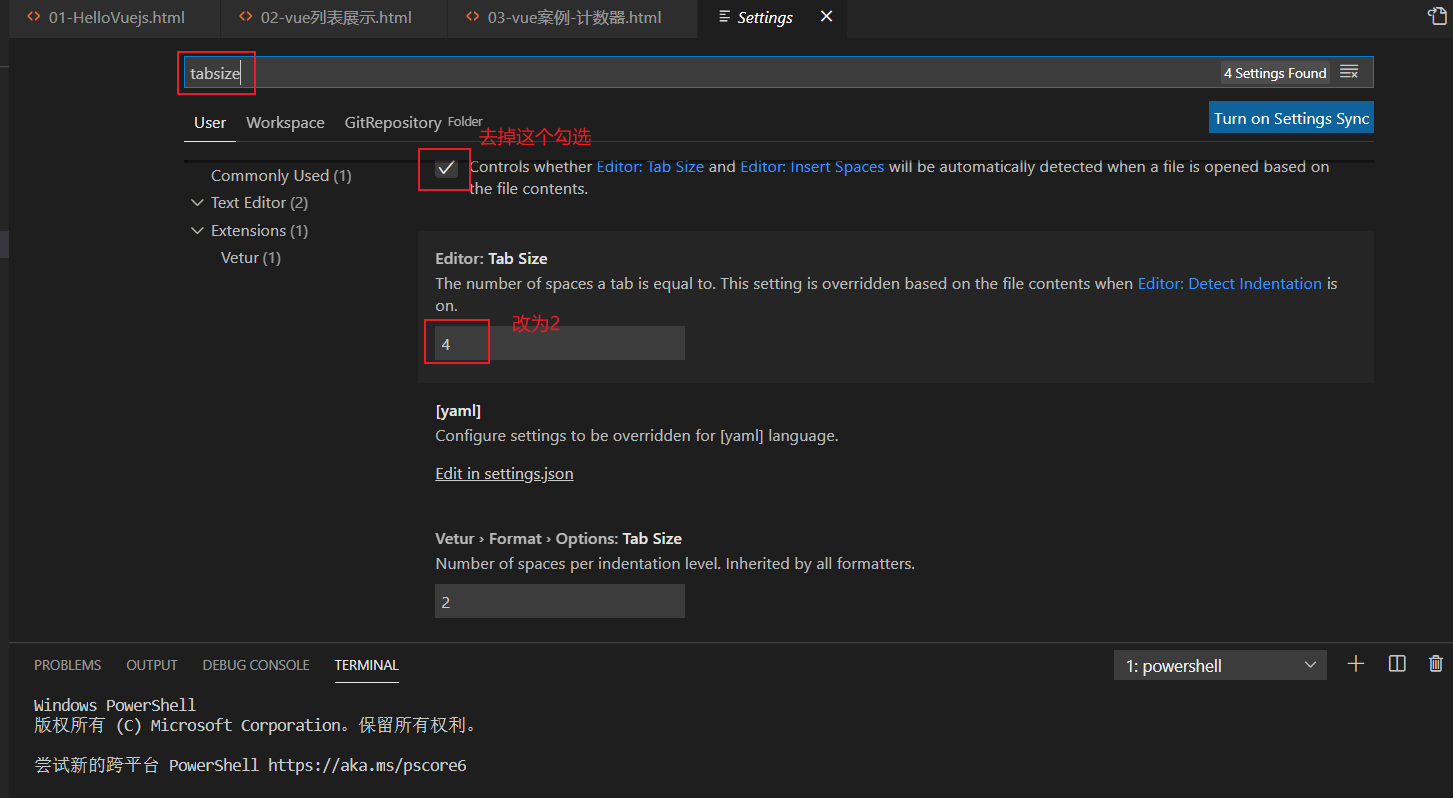Open the Editor: Tab Size link
Image resolution: width=1453 pixels, height=798 pixels.
click(650, 167)
